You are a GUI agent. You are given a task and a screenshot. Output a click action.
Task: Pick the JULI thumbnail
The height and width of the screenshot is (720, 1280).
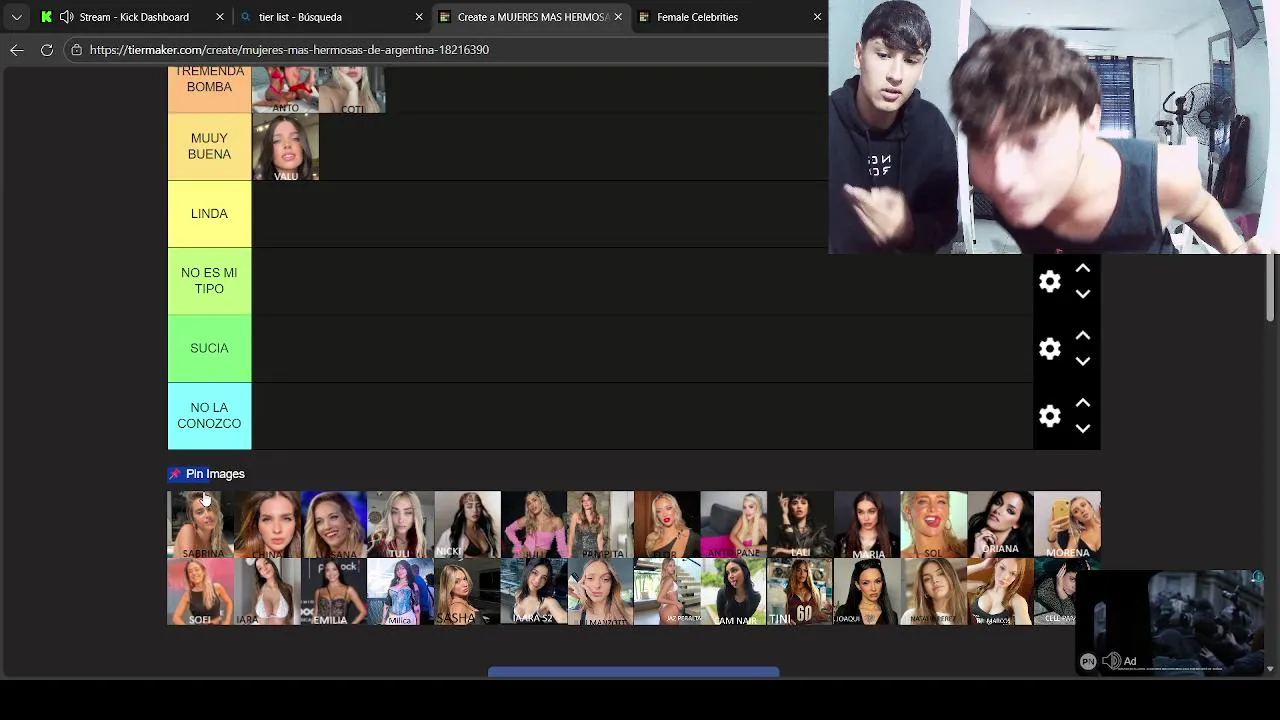[x=534, y=524]
